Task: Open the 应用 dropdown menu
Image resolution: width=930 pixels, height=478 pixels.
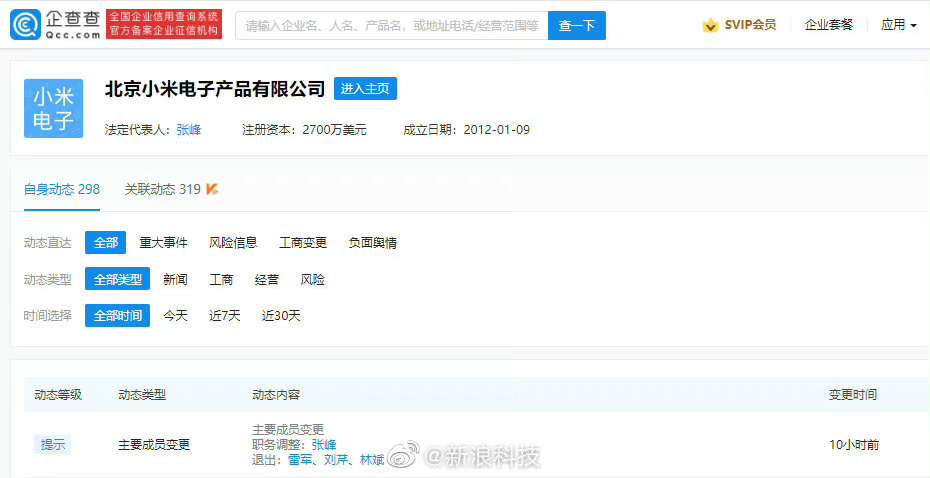Action: point(898,25)
